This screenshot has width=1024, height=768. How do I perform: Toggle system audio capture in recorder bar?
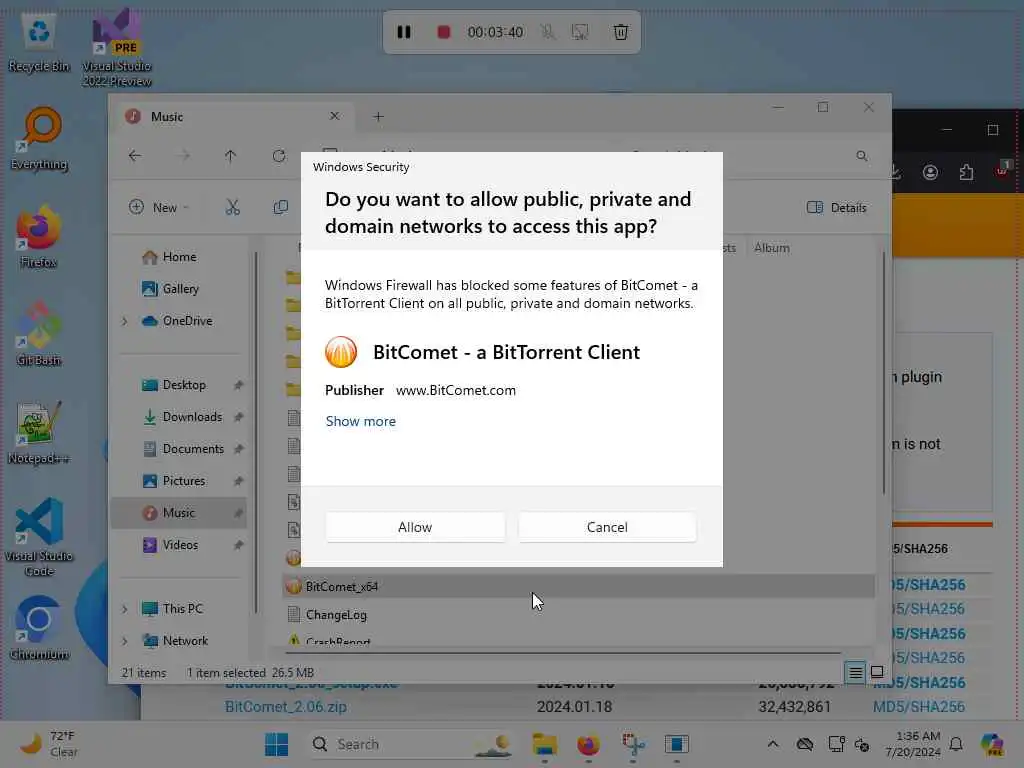[x=580, y=32]
